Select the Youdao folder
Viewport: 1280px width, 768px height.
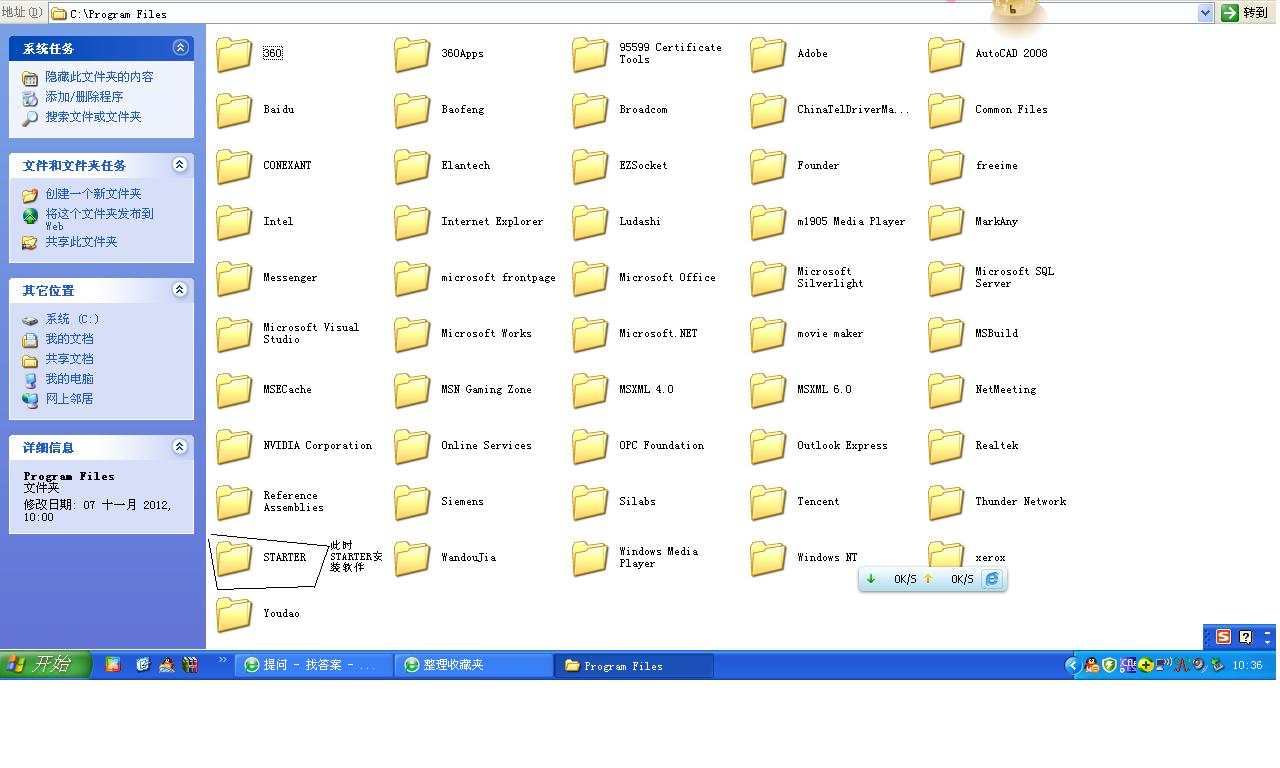(258, 614)
